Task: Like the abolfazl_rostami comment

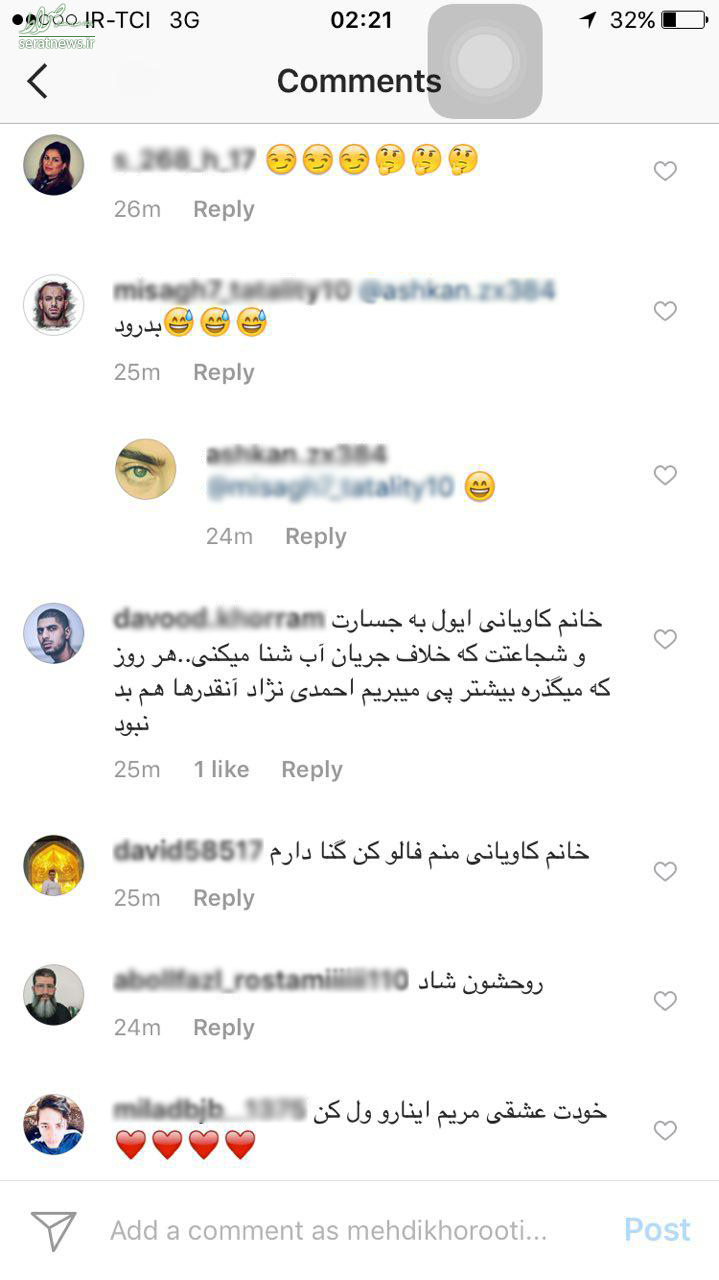Action: (x=665, y=1000)
